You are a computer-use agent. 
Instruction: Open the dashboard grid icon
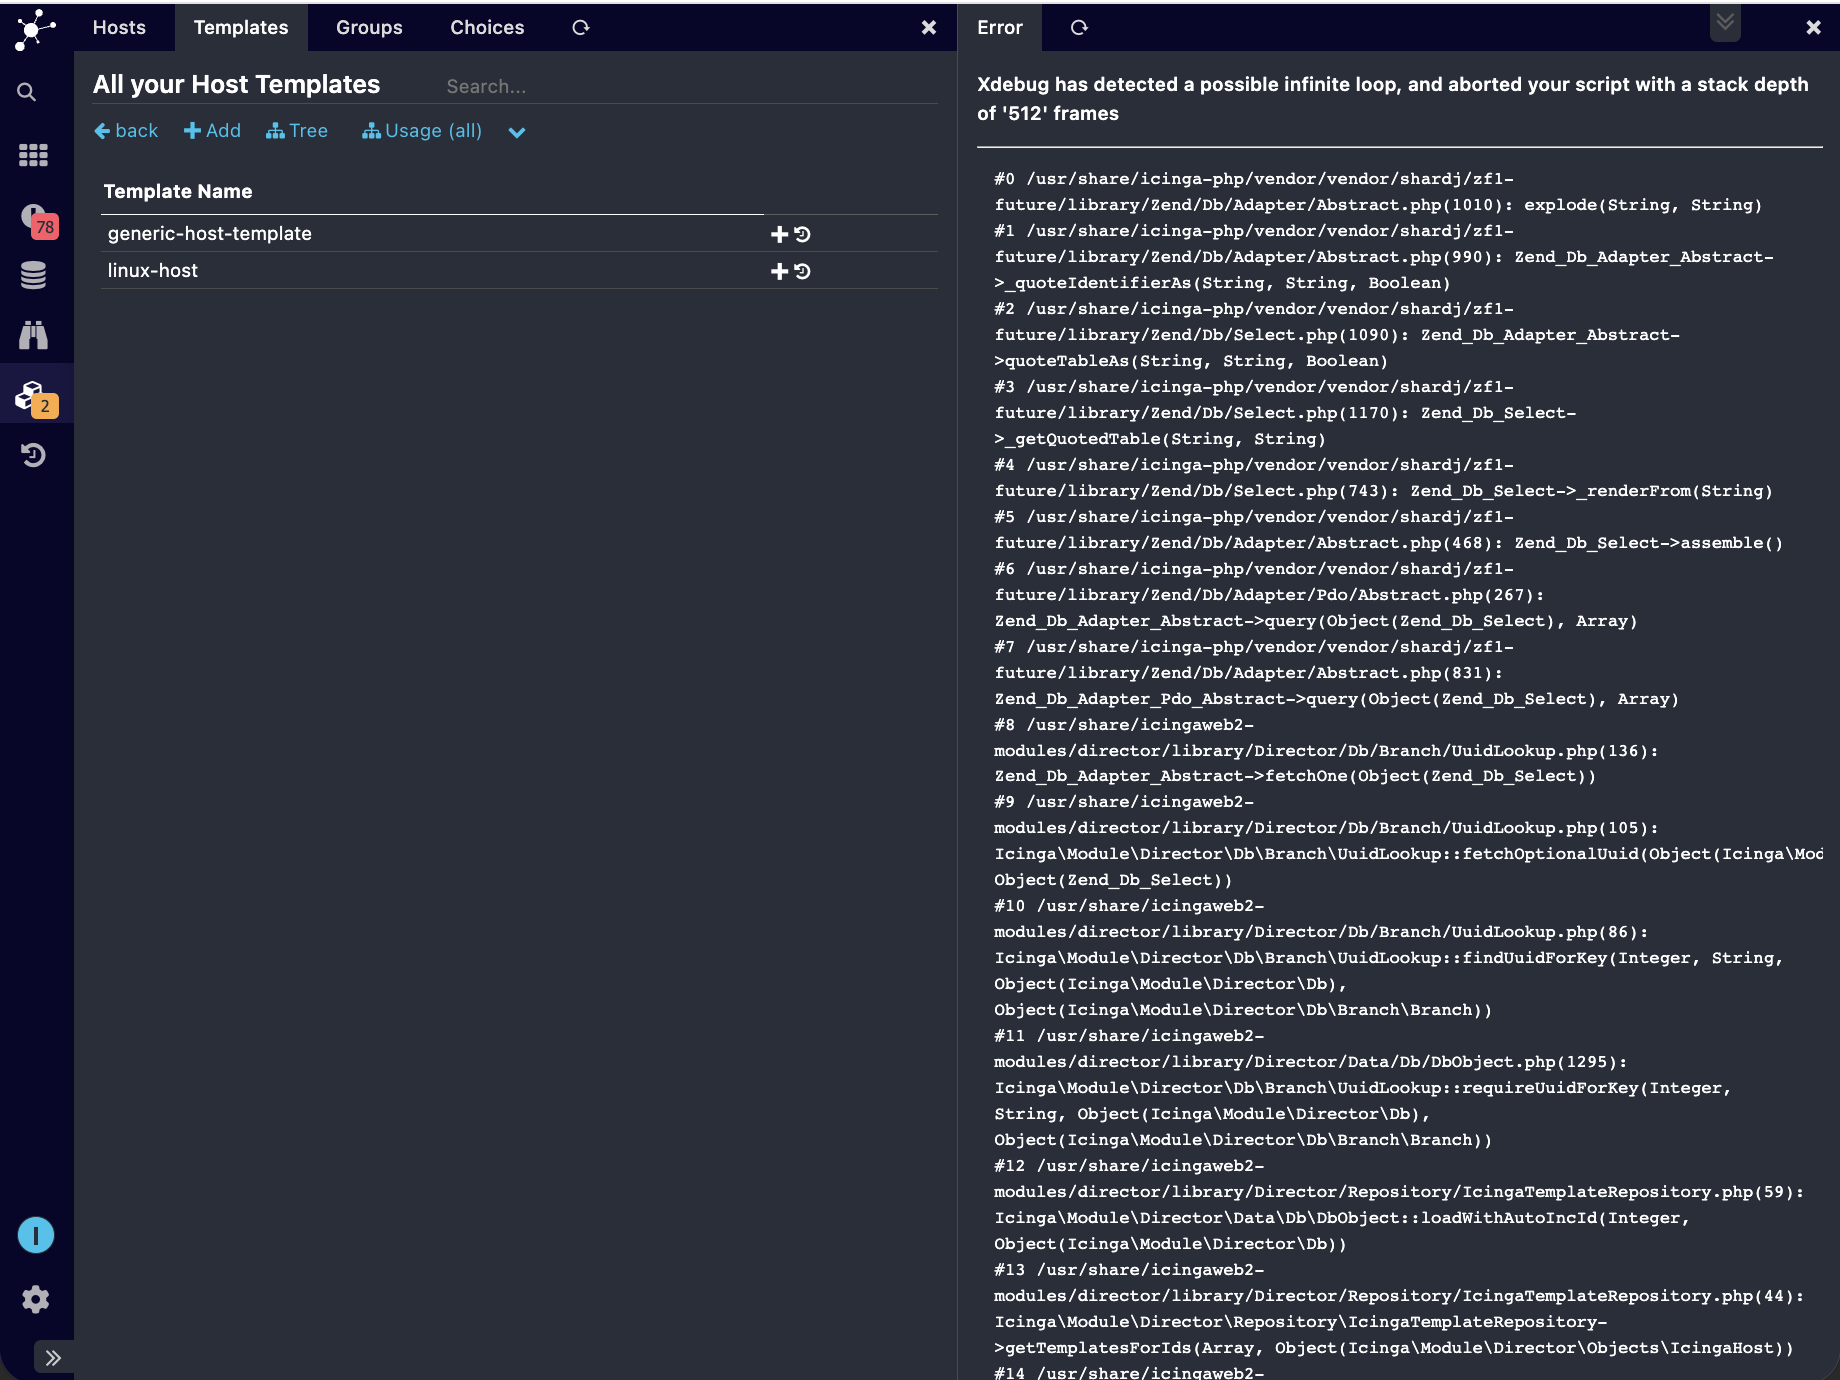point(33,155)
